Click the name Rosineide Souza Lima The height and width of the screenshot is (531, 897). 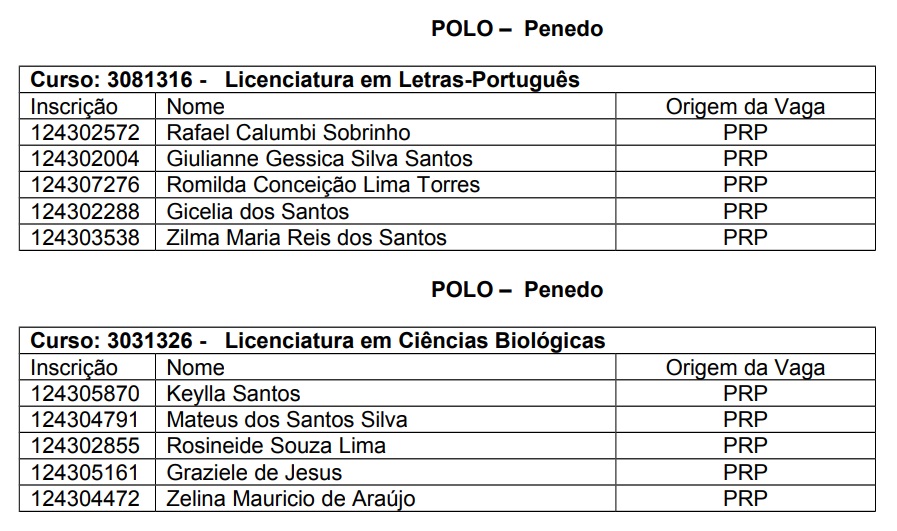(276, 446)
